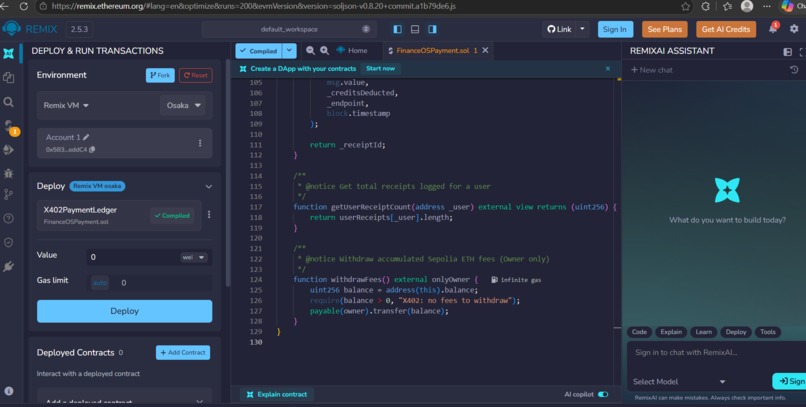Open wei unit dropdown
The image size is (806, 407).
194,257
